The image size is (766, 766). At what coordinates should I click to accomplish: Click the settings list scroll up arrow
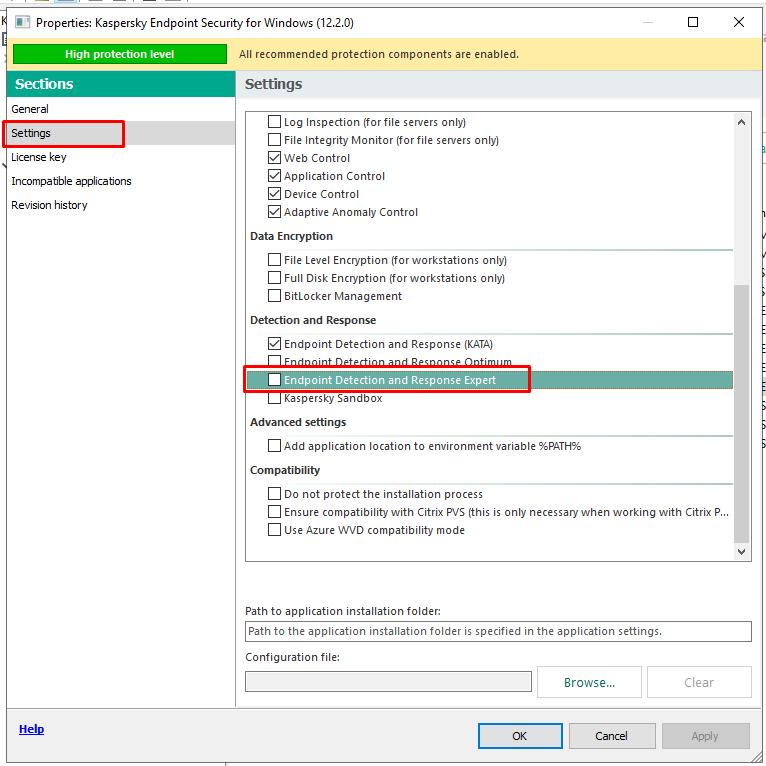741,122
